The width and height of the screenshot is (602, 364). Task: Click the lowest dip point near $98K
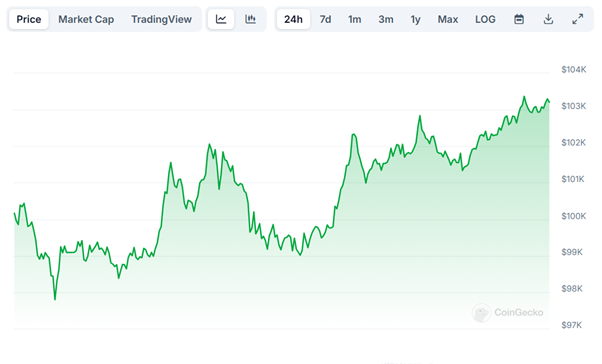(55, 299)
